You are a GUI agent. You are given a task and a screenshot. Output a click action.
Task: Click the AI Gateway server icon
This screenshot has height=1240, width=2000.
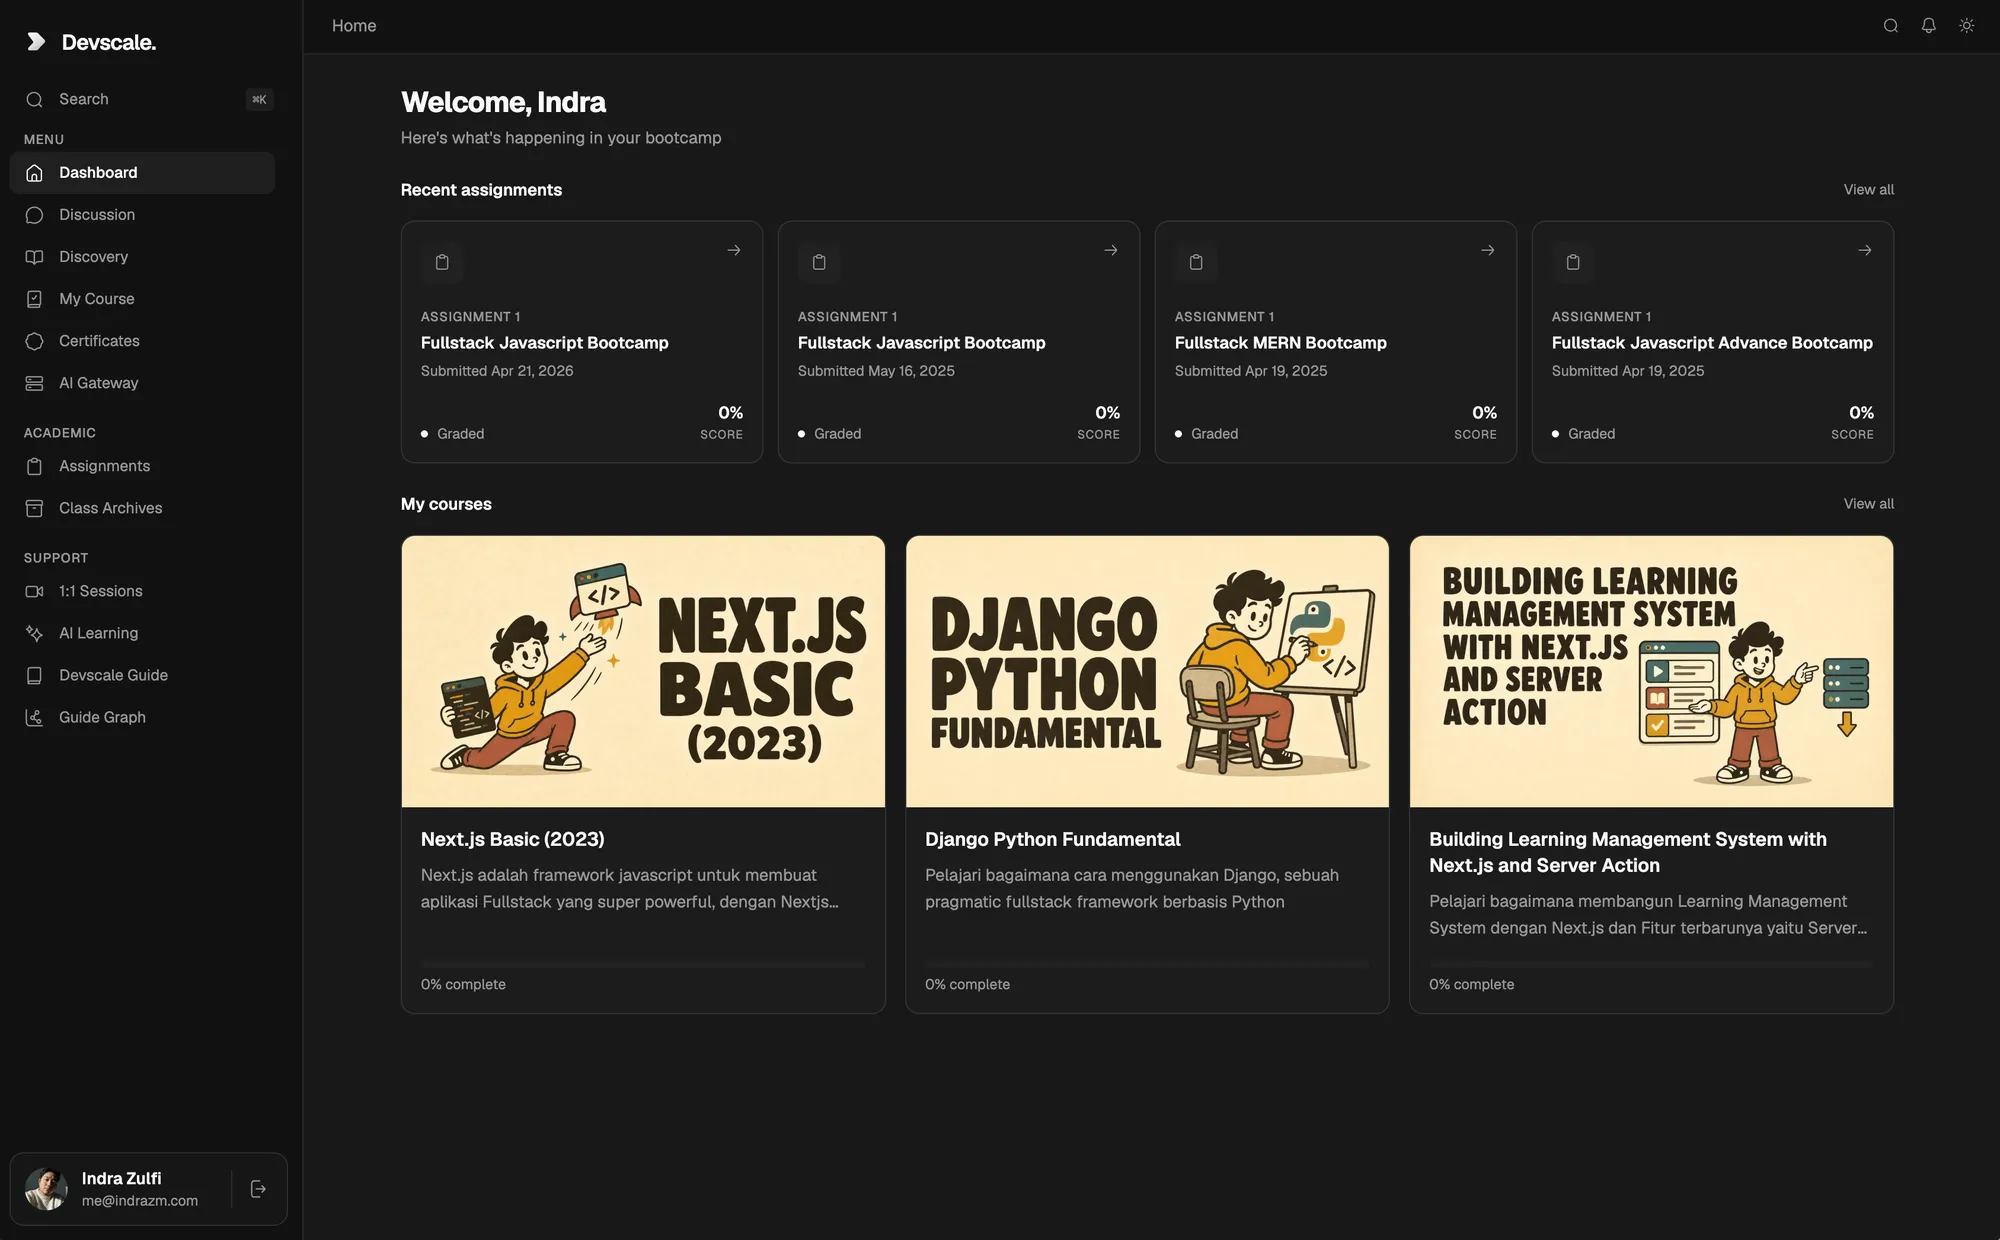[34, 383]
